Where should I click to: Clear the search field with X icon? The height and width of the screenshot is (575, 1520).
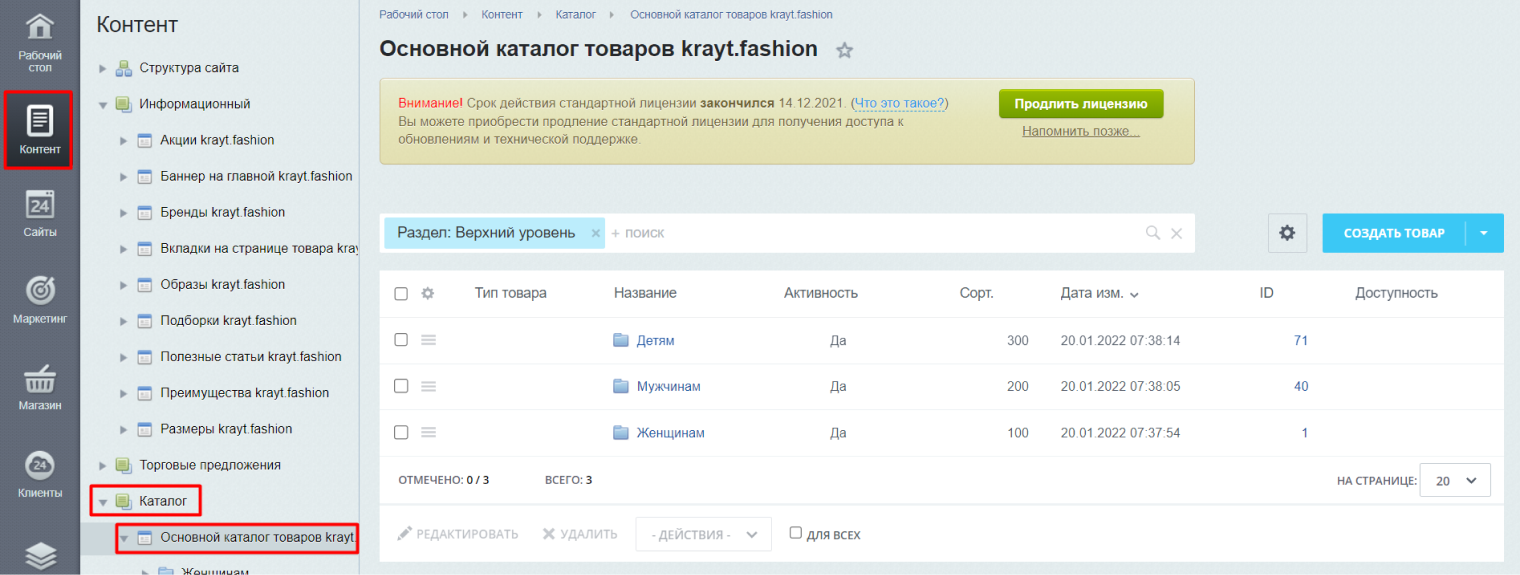click(1176, 233)
